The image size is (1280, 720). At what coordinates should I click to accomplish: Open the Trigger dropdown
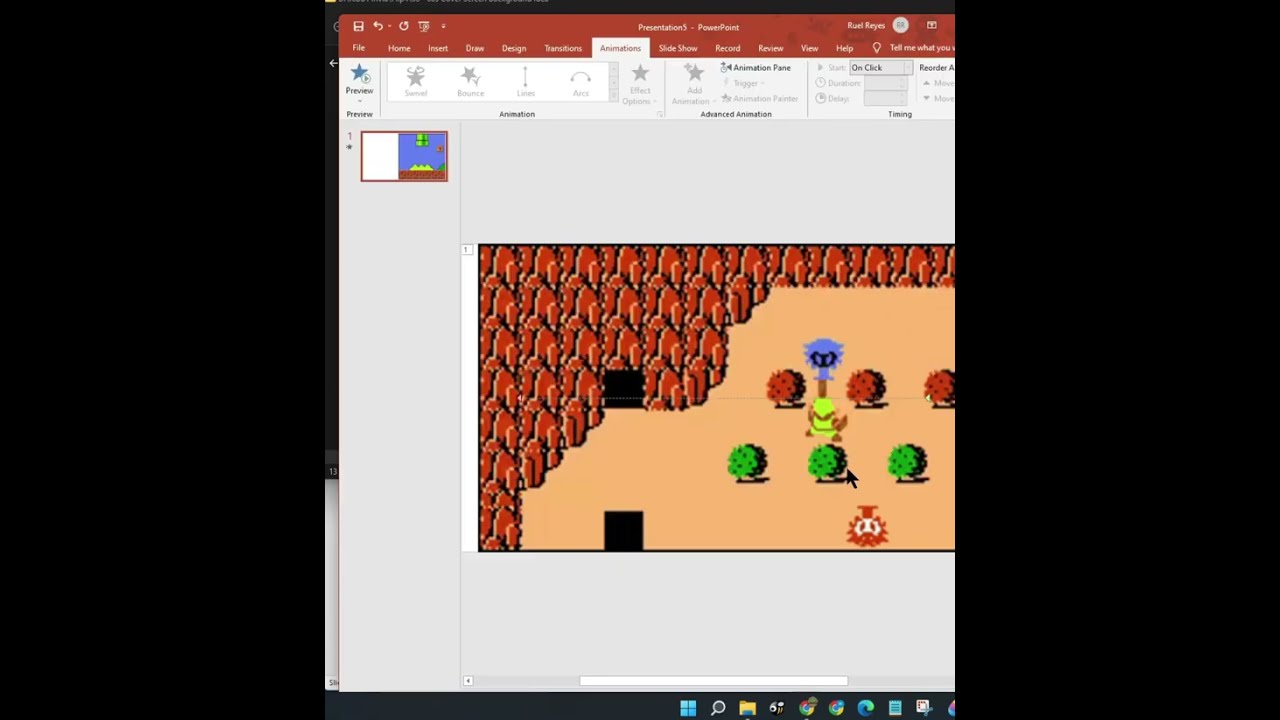(745, 83)
